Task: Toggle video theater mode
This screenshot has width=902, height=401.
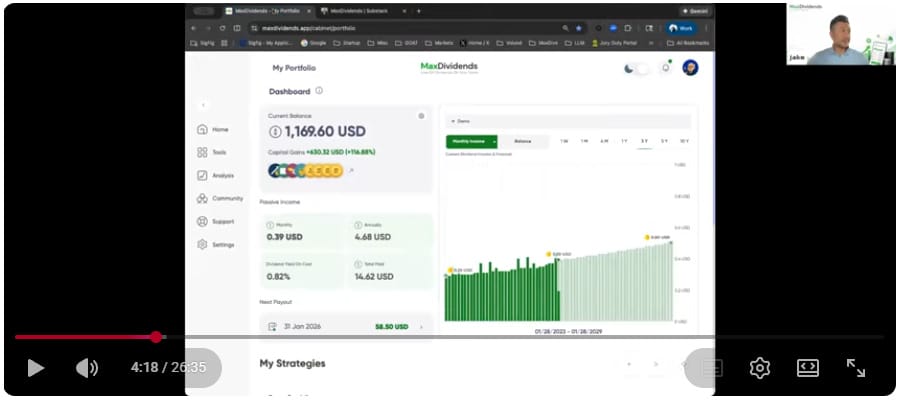Action: (808, 368)
